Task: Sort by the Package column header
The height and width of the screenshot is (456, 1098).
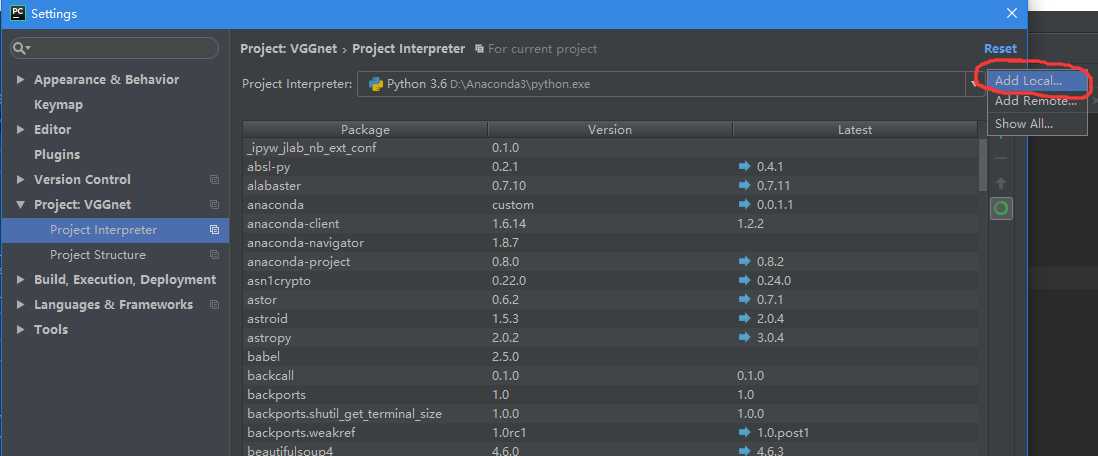Action: coord(365,130)
